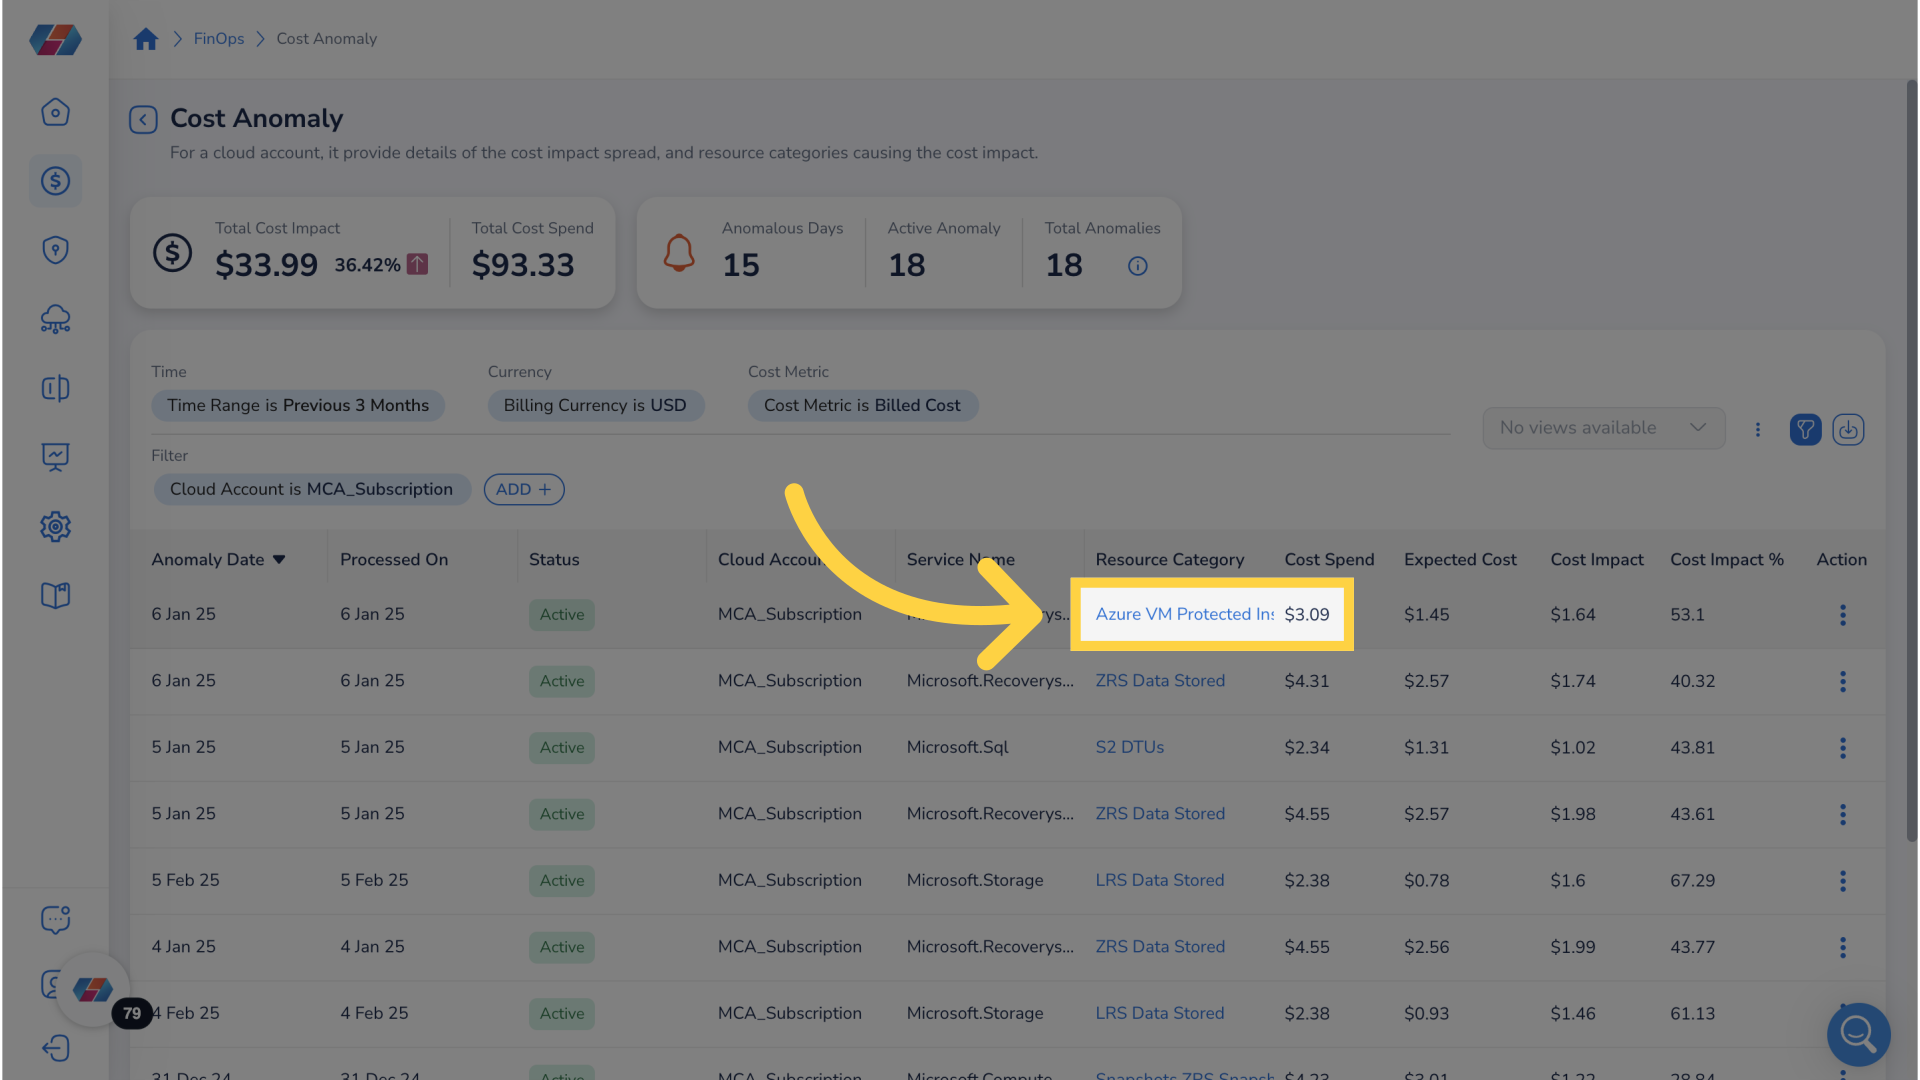Open the reports presentation icon in sidebar
Viewport: 1920px width, 1080px height.
(x=55, y=457)
